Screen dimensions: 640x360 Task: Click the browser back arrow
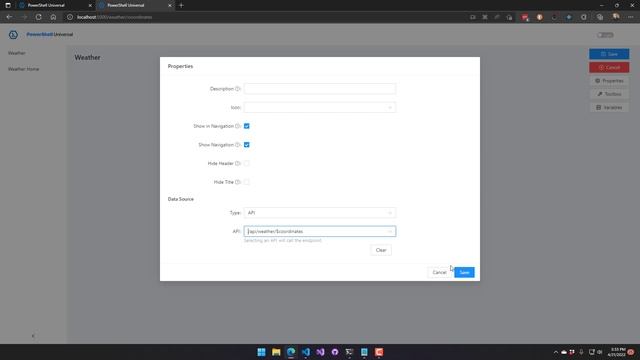pyautogui.click(x=9, y=17)
